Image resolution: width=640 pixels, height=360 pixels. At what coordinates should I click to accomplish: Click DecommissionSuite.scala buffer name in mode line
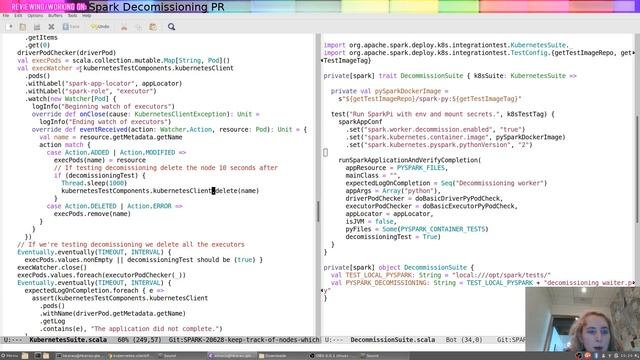pyautogui.click(x=393, y=340)
